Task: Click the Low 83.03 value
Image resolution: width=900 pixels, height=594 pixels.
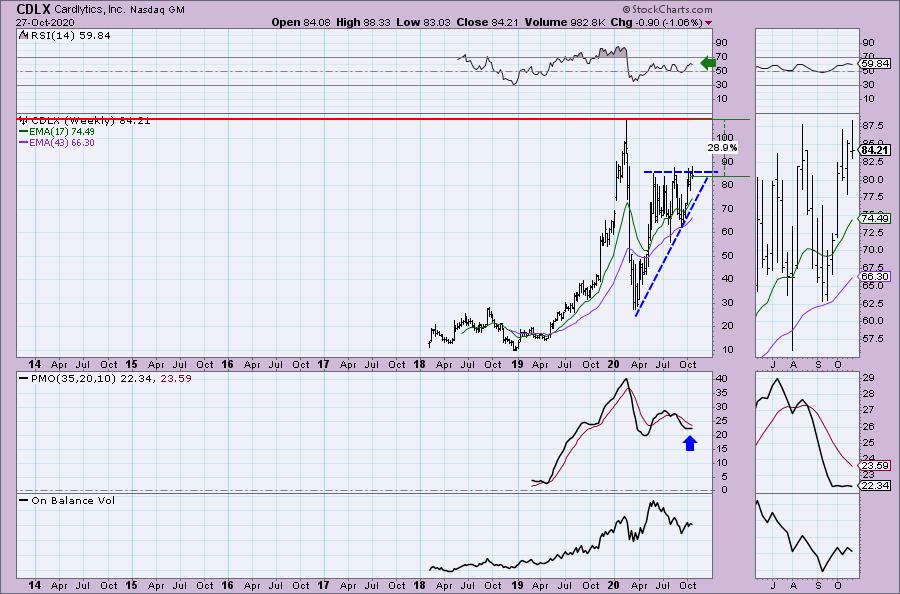Action: 423,22
